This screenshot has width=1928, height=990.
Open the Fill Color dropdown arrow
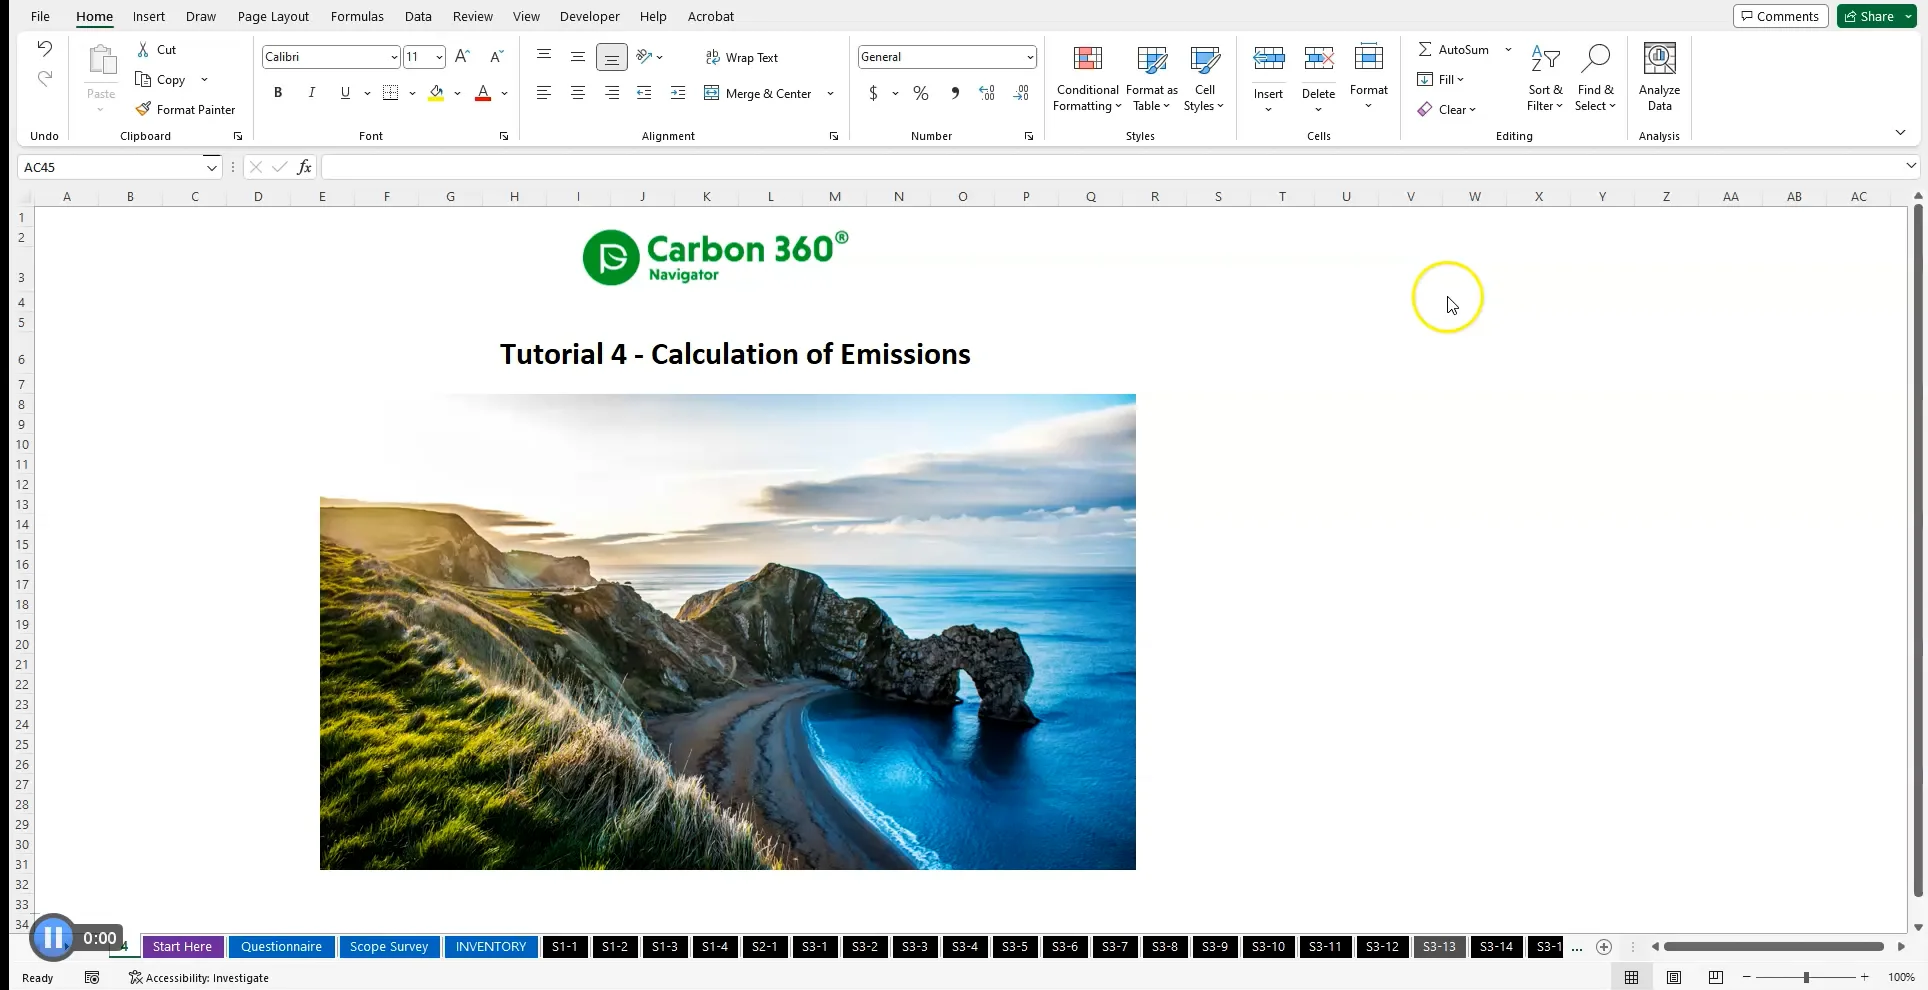click(x=457, y=93)
